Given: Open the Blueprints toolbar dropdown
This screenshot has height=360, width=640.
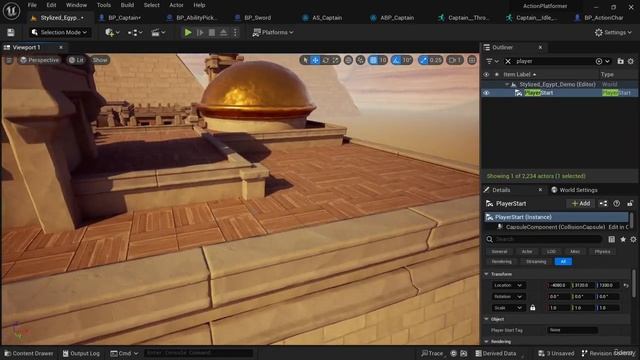Looking at the screenshot, I should tap(135, 32).
